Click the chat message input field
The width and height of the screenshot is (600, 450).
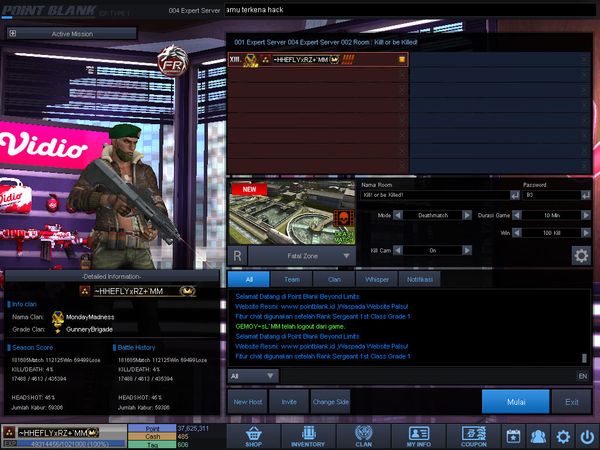pyautogui.click(x=428, y=376)
